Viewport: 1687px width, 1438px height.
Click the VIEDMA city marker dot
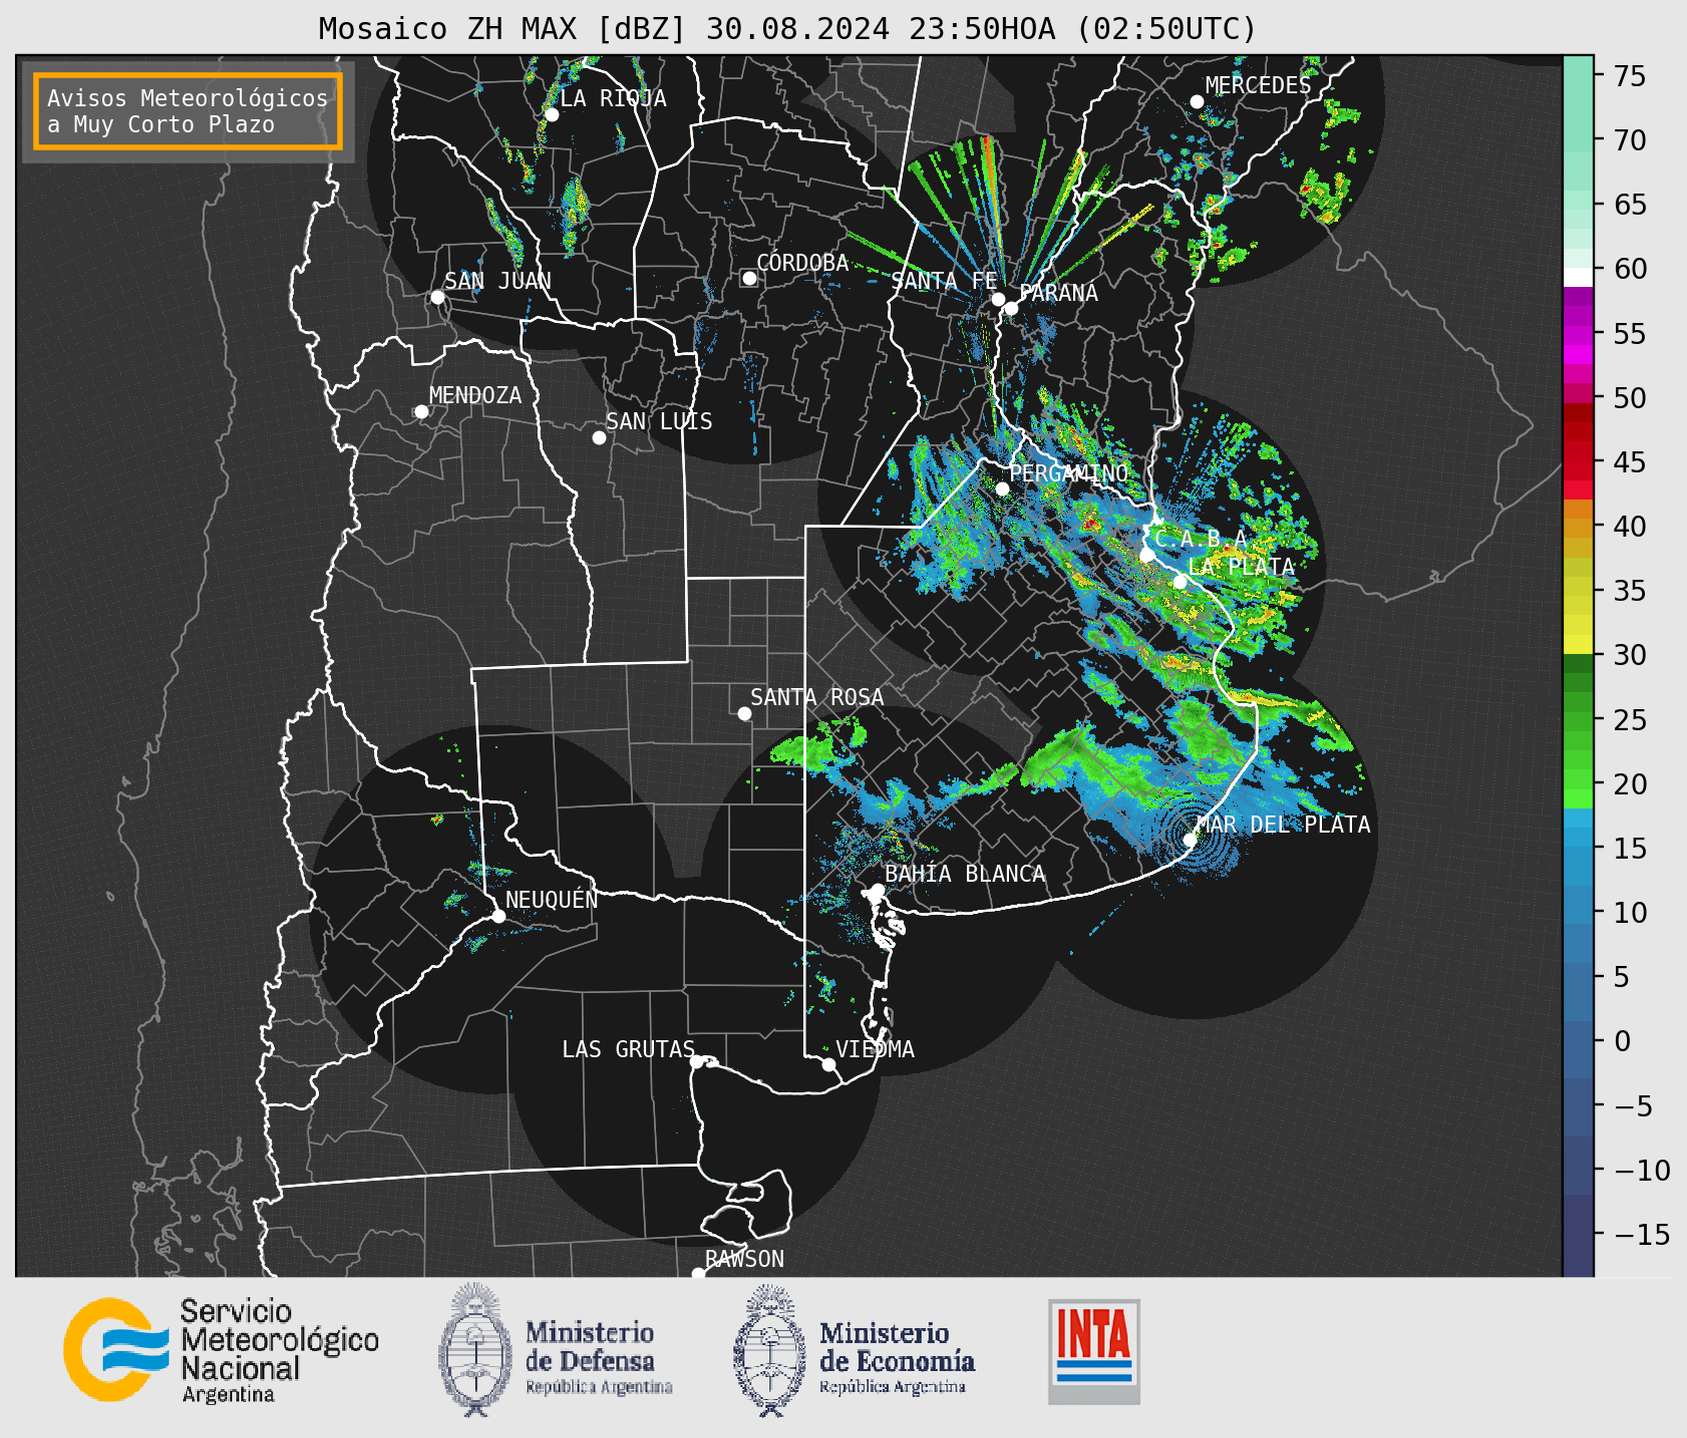pos(828,1065)
